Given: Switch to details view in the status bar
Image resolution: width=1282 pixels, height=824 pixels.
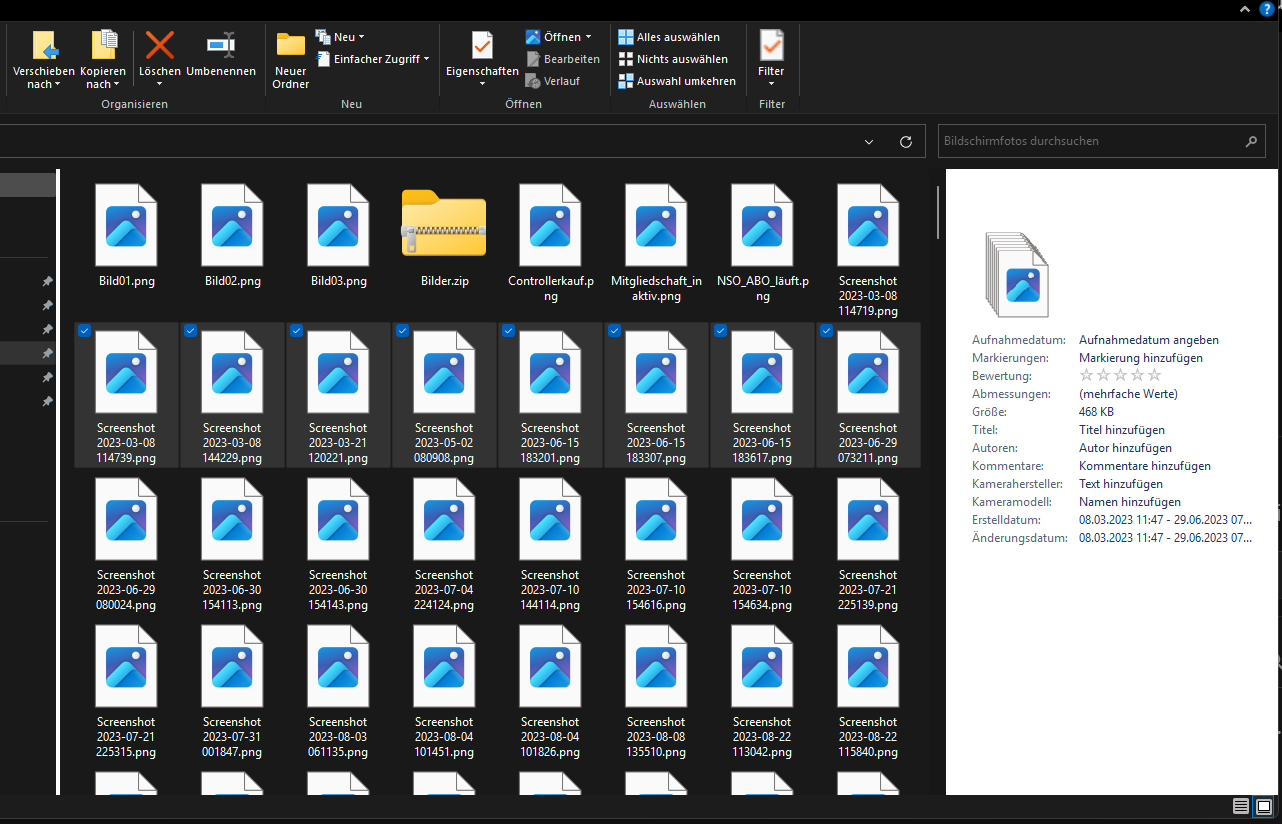Looking at the screenshot, I should tap(1241, 806).
